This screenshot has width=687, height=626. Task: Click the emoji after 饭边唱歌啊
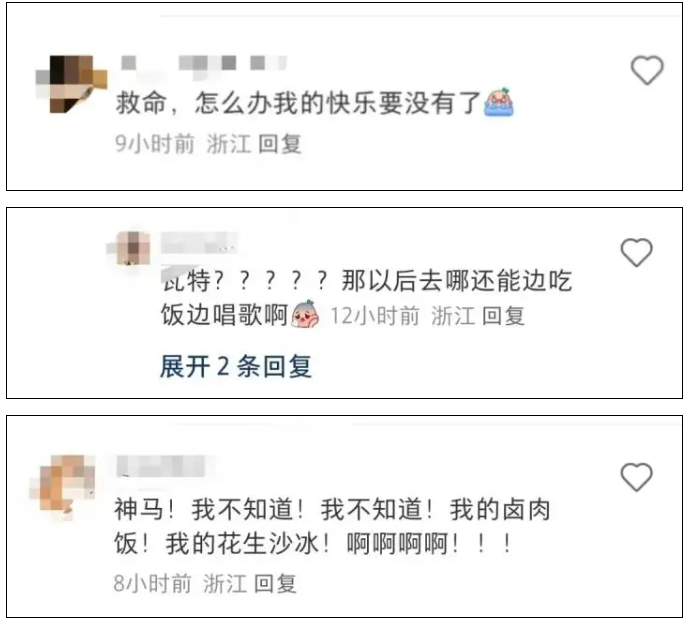[x=305, y=314]
